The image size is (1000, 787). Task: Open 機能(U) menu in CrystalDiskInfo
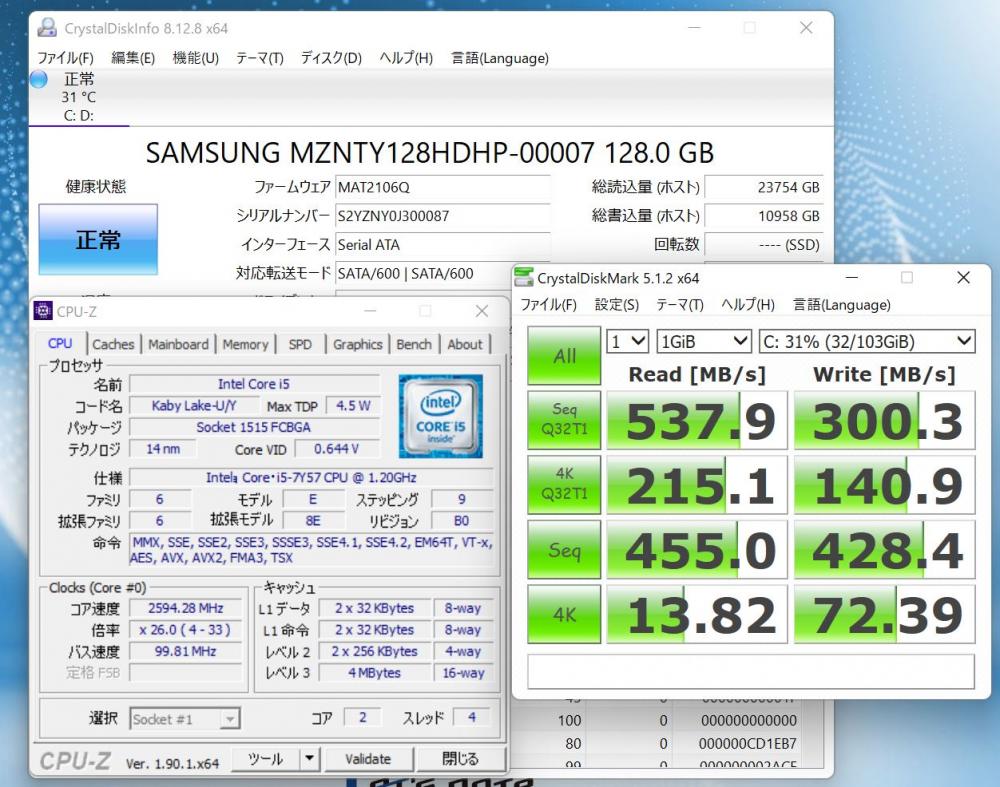click(196, 58)
